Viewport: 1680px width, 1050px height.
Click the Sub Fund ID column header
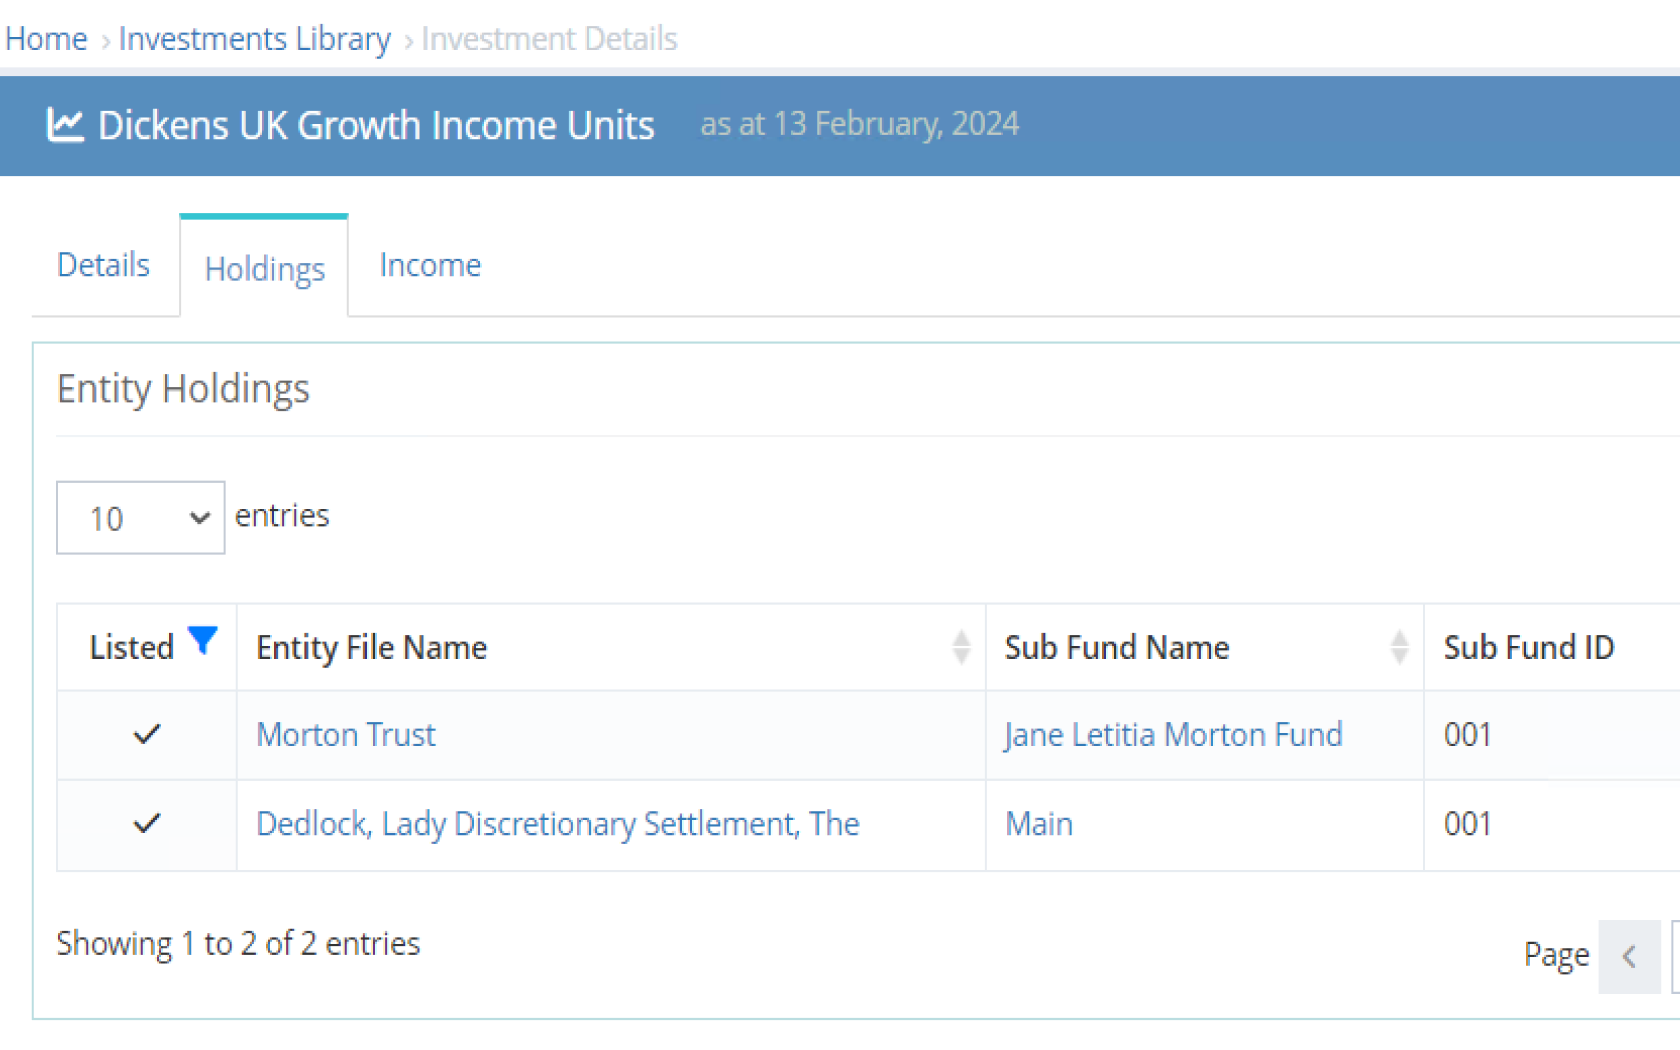(x=1528, y=648)
